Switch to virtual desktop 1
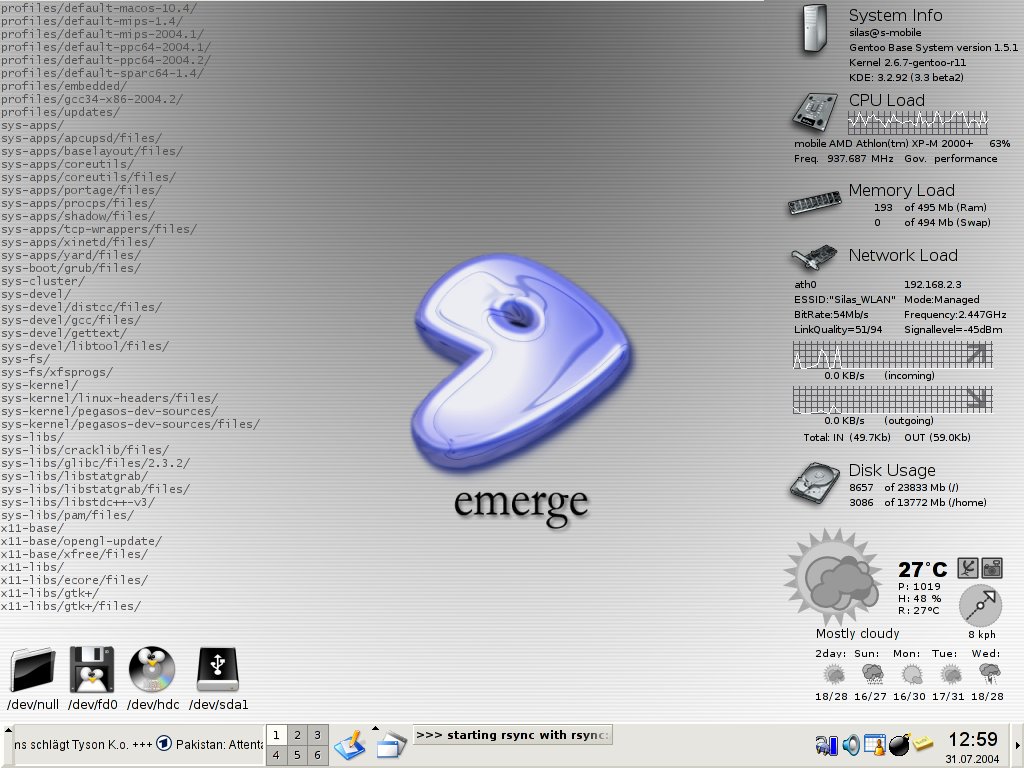 (276, 735)
